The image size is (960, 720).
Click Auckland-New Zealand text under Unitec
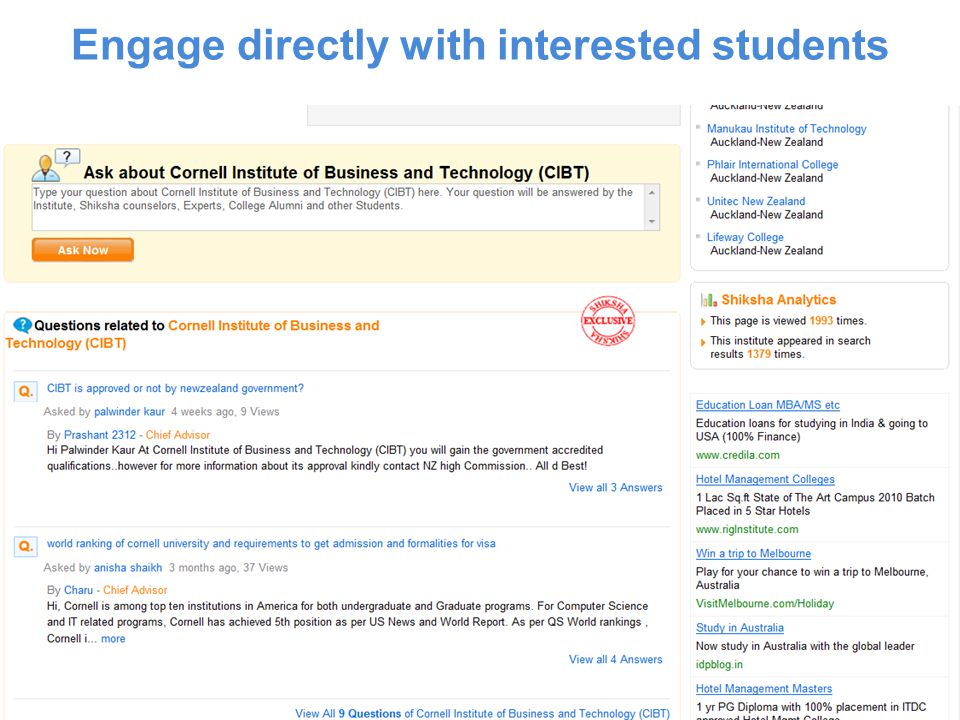click(766, 214)
